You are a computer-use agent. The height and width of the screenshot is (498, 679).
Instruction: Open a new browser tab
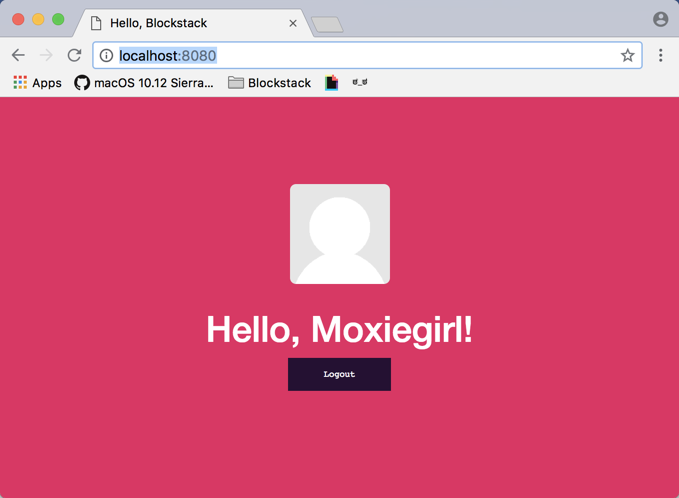(x=327, y=24)
